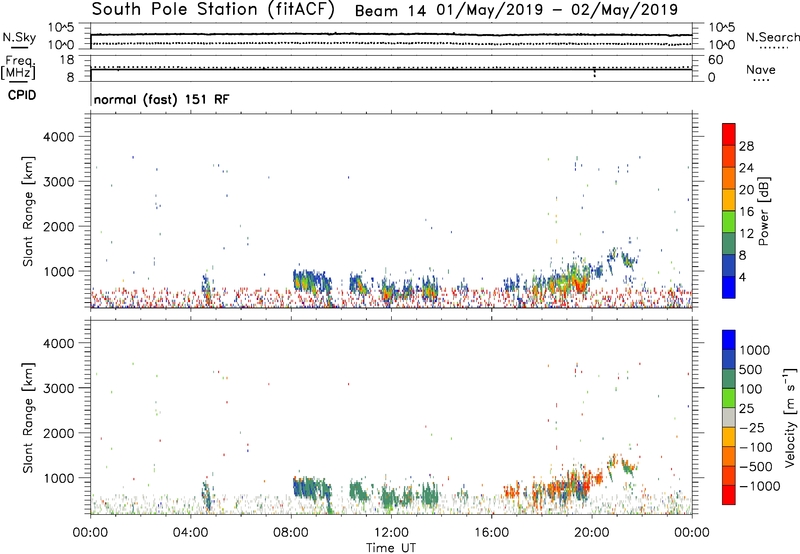Click the 'Time UT' axis label
The height and width of the screenshot is (554, 800).
391,548
